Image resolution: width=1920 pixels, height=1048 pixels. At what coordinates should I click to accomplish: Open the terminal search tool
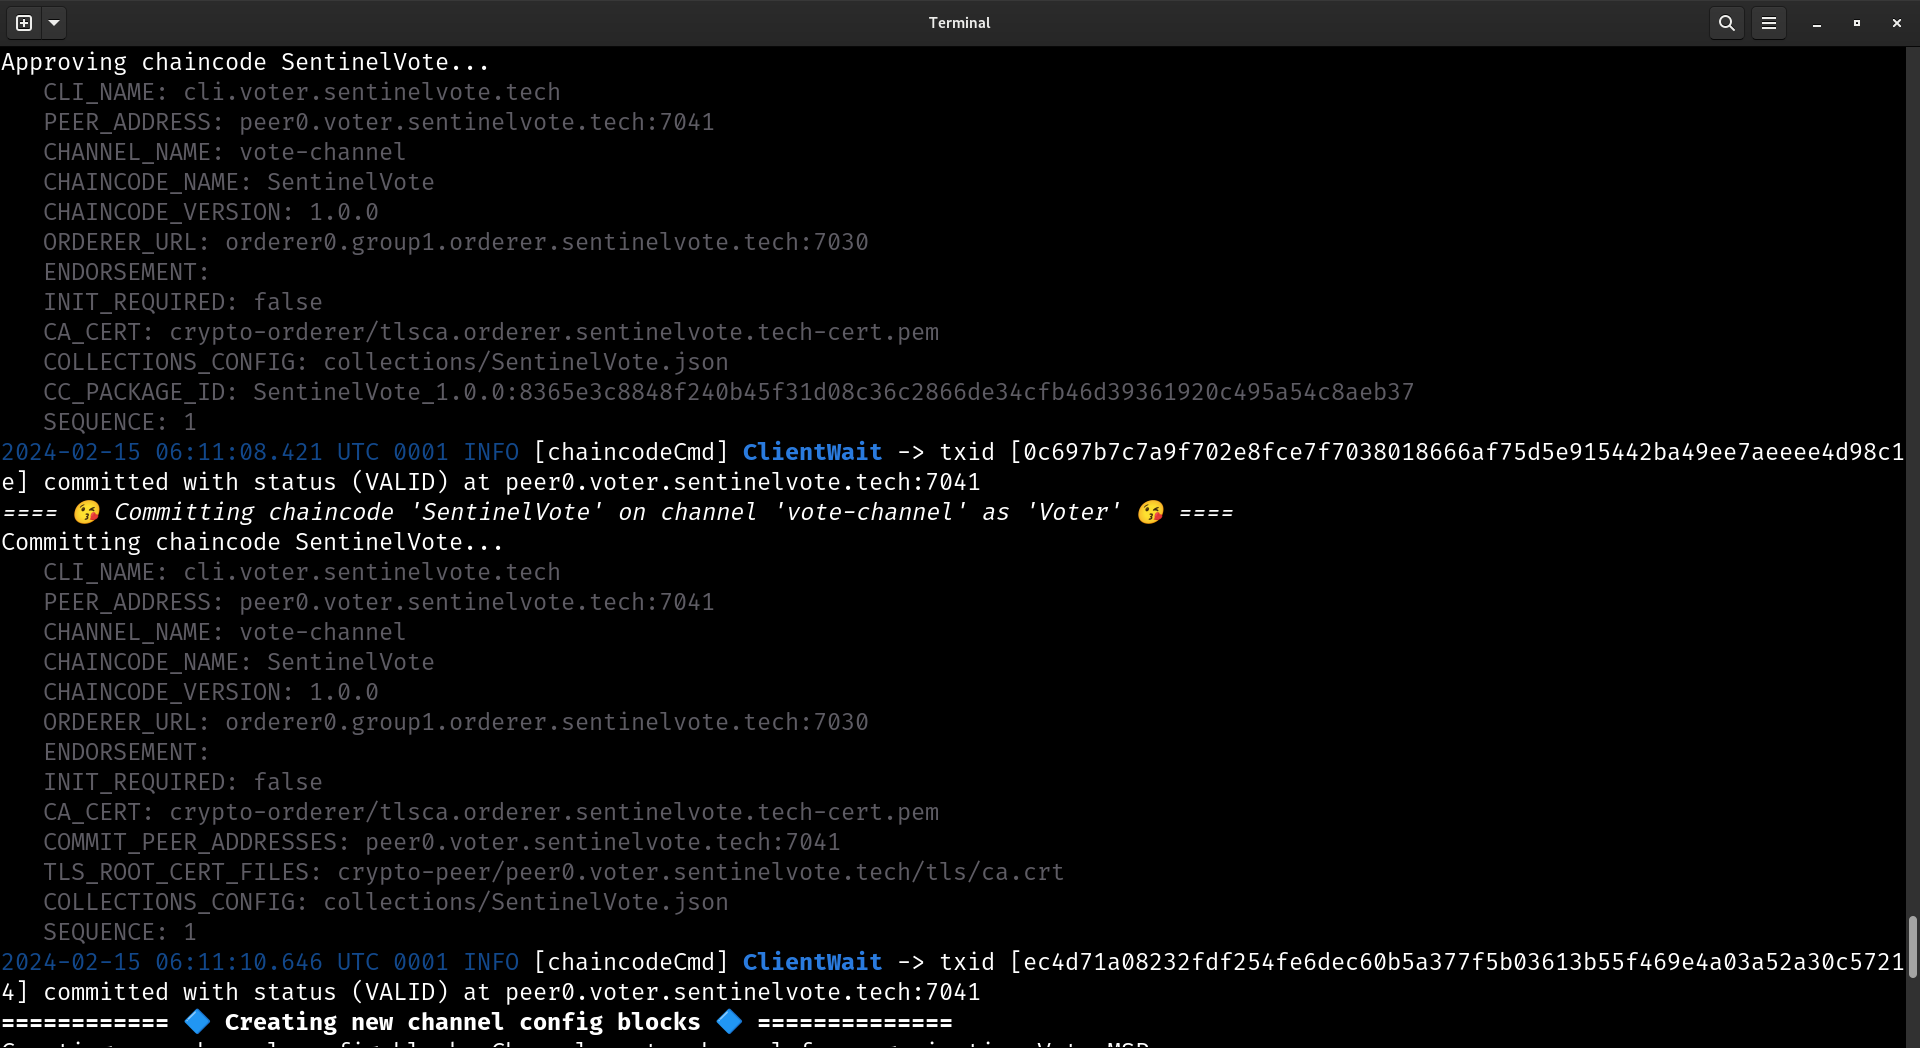(x=1726, y=22)
